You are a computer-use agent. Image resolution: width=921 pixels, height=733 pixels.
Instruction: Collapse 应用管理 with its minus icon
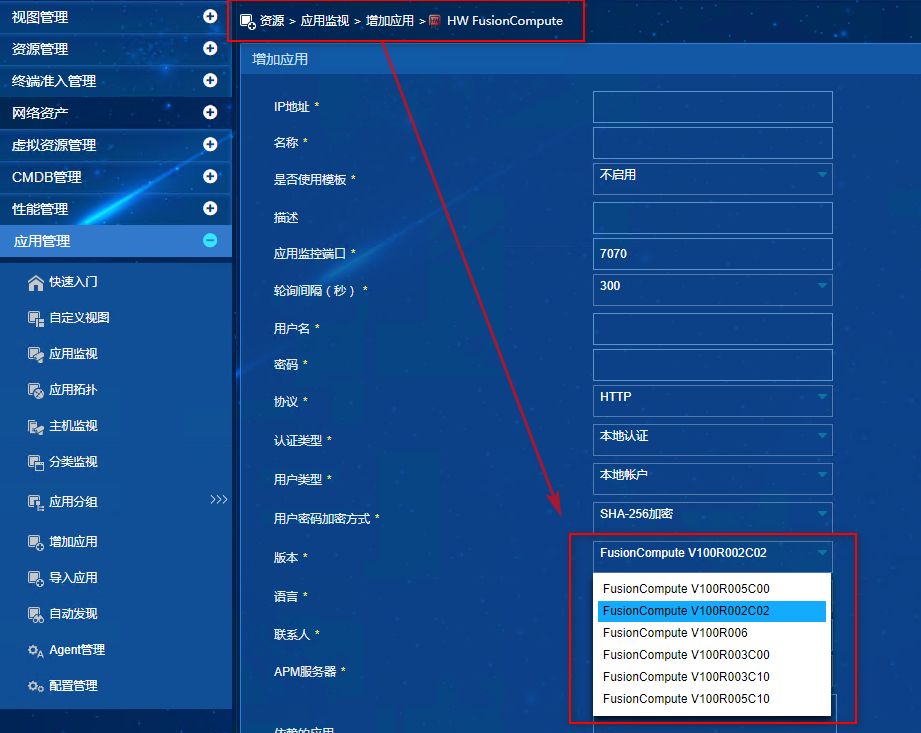[210, 240]
